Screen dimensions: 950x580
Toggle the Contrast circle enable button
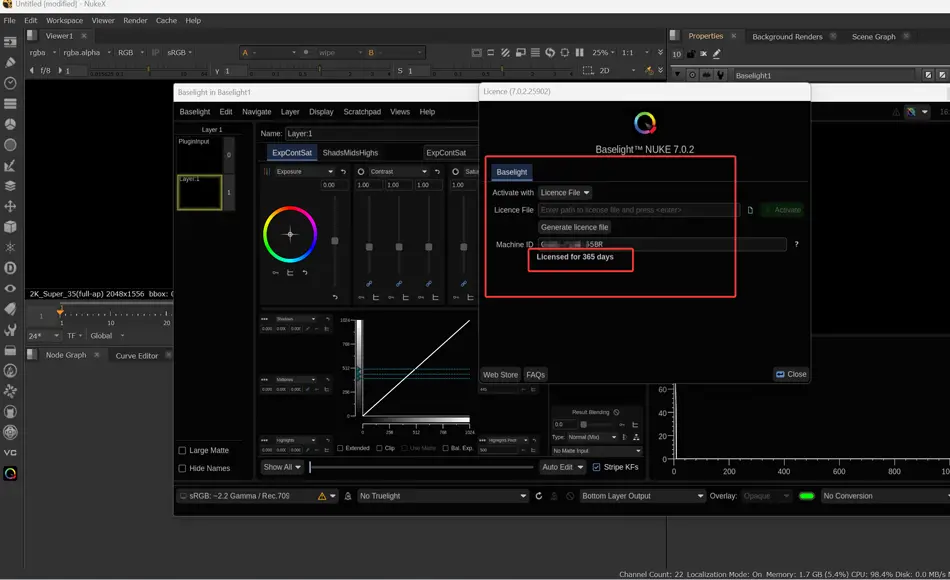361,172
